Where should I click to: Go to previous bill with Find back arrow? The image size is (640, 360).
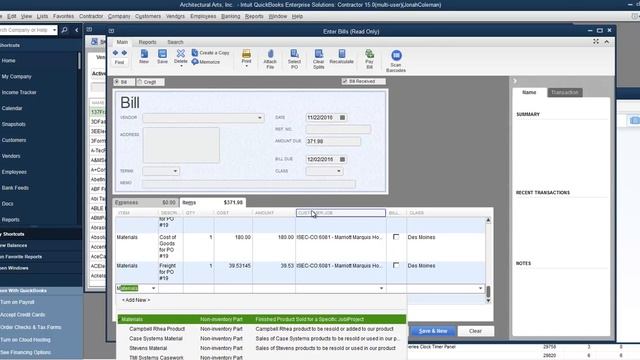pyautogui.click(x=115, y=53)
